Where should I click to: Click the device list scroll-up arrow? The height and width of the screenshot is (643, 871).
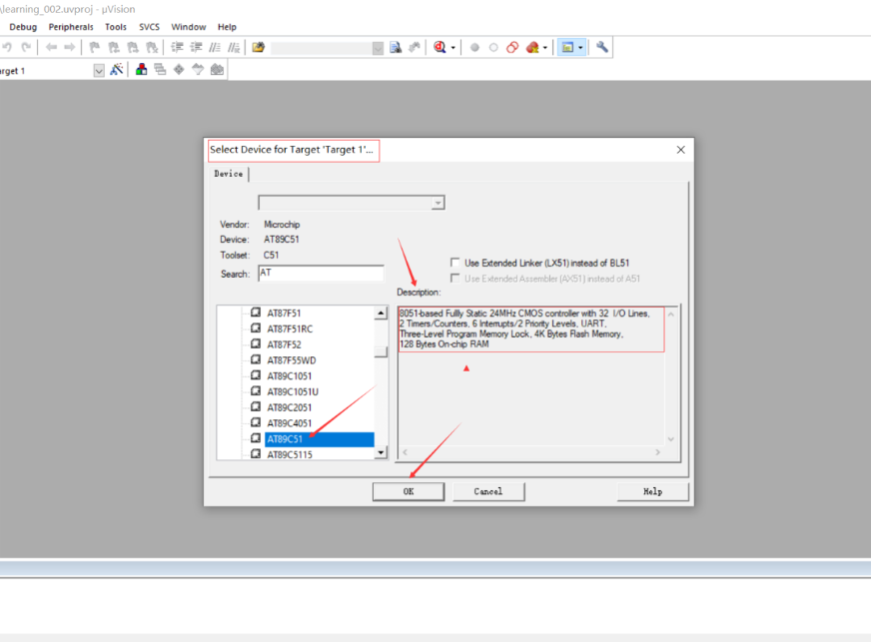coord(381,313)
